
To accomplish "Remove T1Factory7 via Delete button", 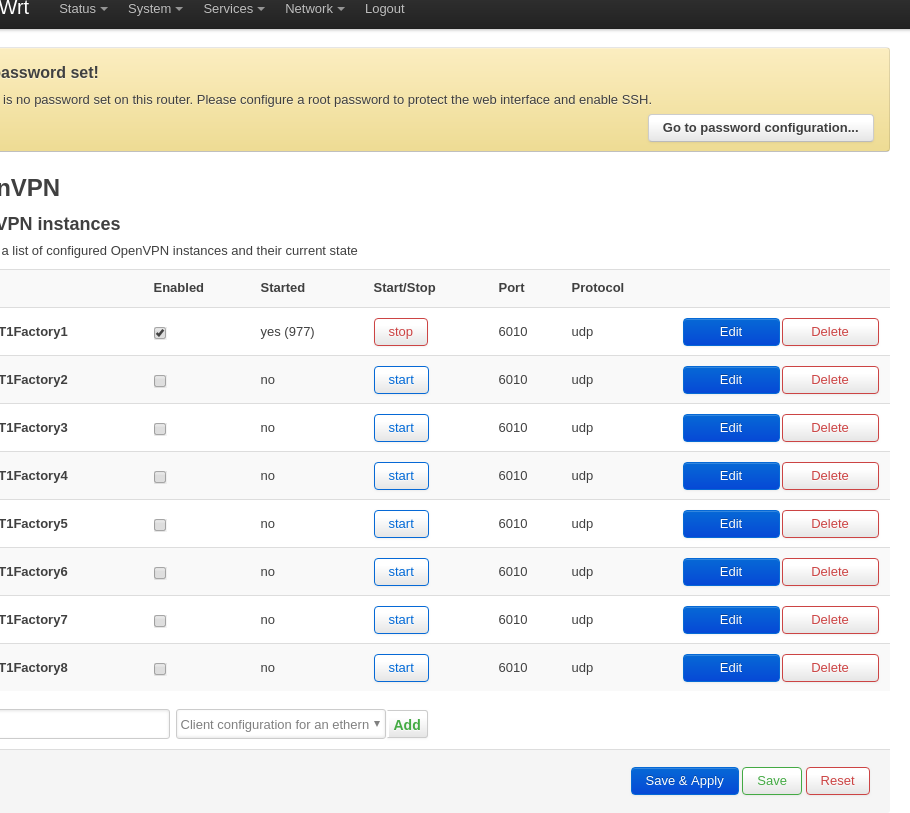I will [830, 620].
